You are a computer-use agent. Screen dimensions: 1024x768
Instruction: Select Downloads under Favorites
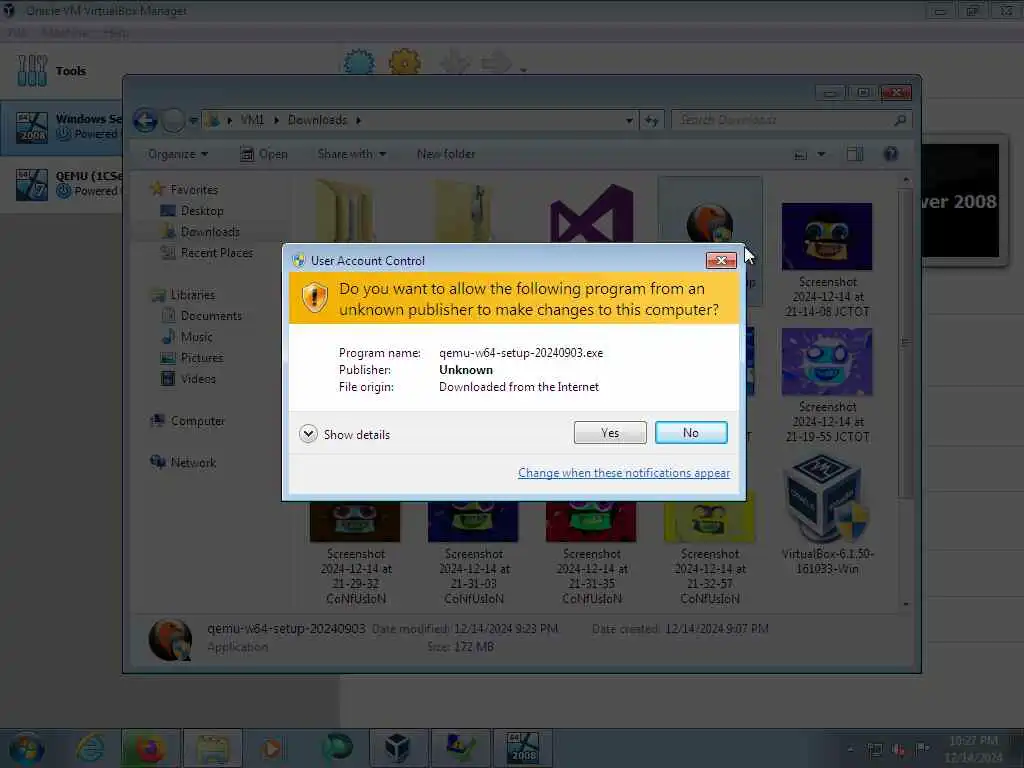tap(210, 232)
